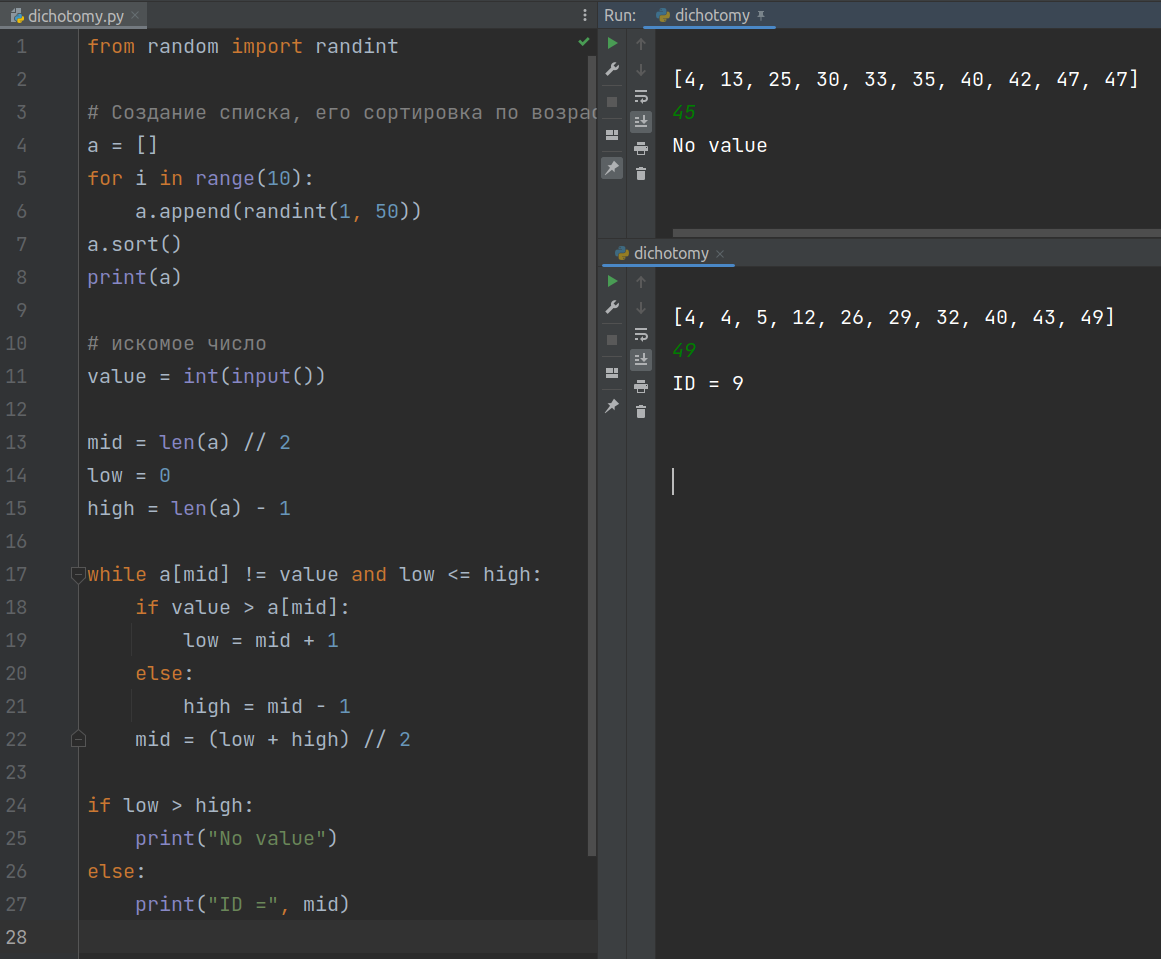Click the editor vertical scrollbar
Screen dimensions: 1161x959
[x=592, y=455]
